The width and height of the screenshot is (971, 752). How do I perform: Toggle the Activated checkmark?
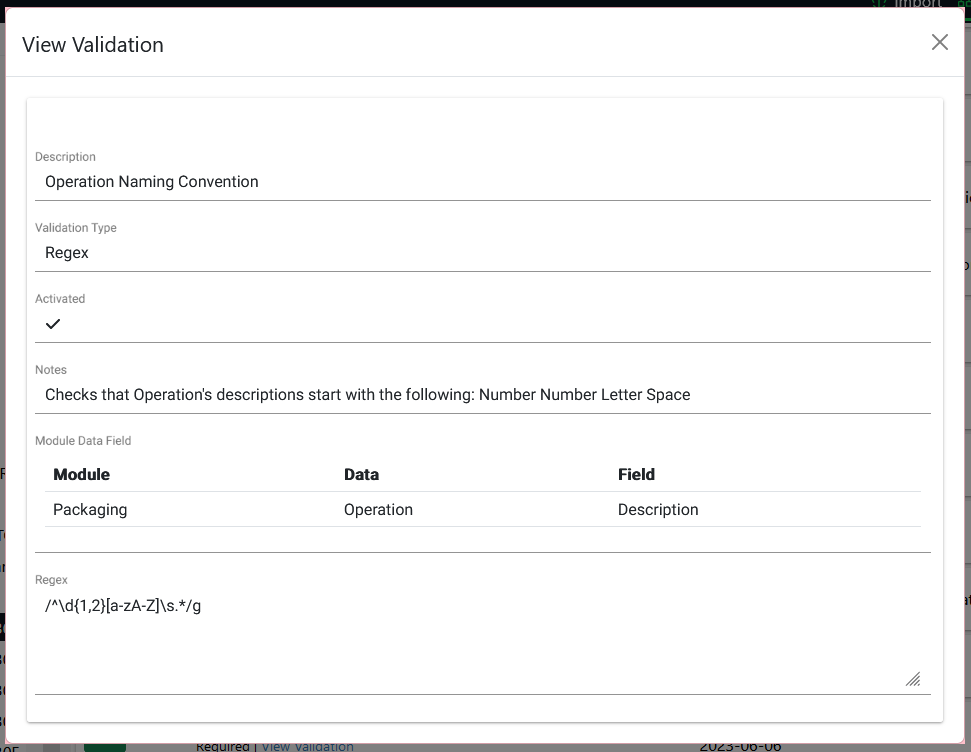[x=53, y=323]
